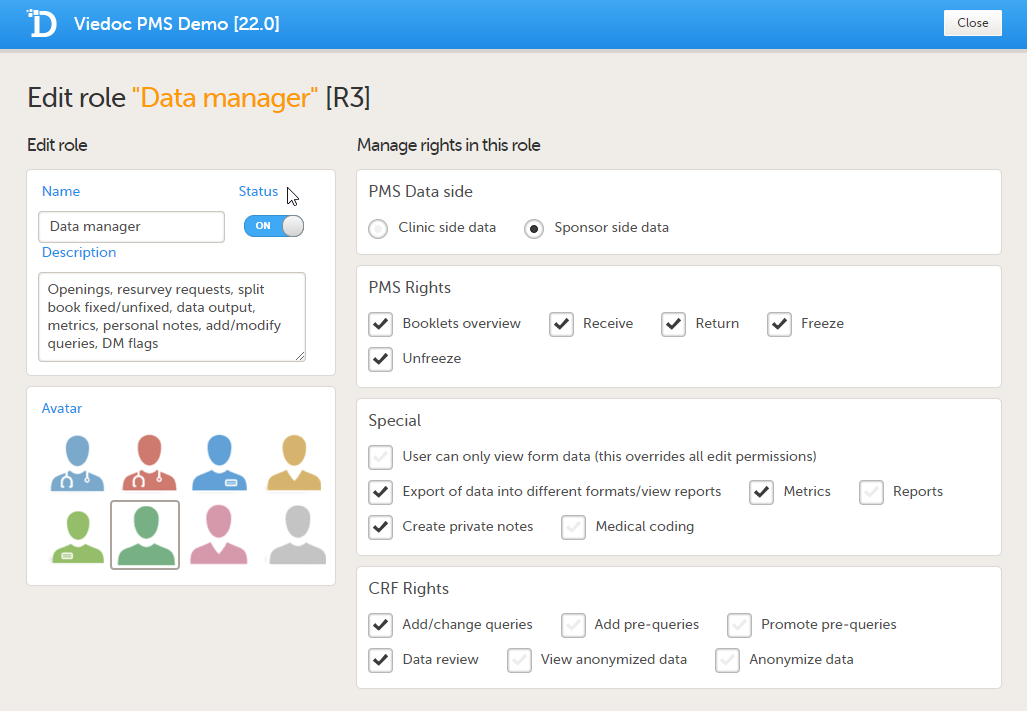Image resolution: width=1027 pixels, height=711 pixels.
Task: Select the yellow person avatar
Action: (292, 463)
